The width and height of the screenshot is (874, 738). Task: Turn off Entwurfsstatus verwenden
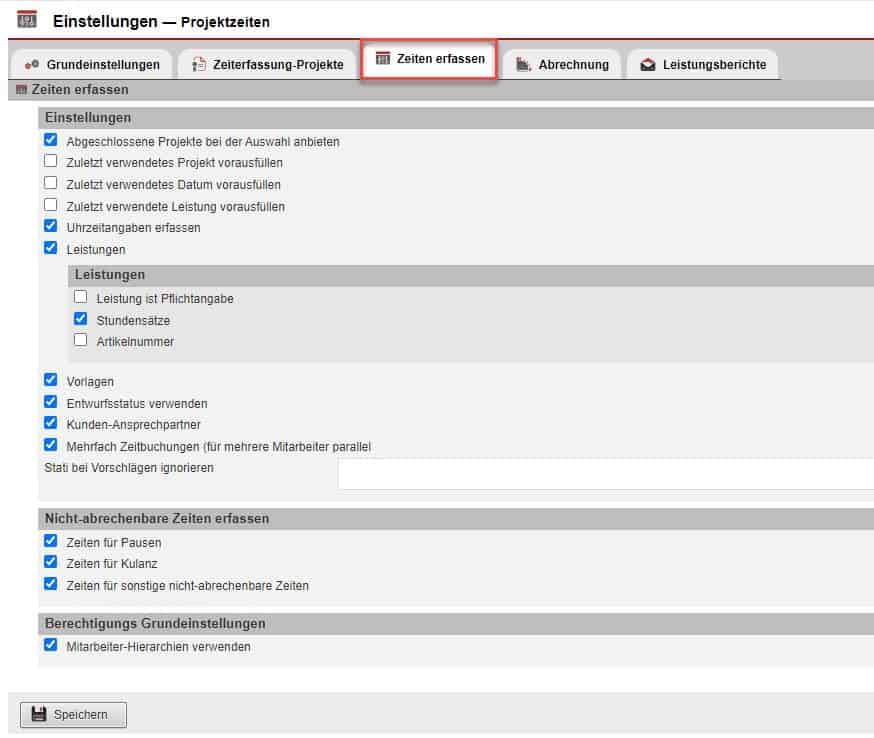point(51,402)
